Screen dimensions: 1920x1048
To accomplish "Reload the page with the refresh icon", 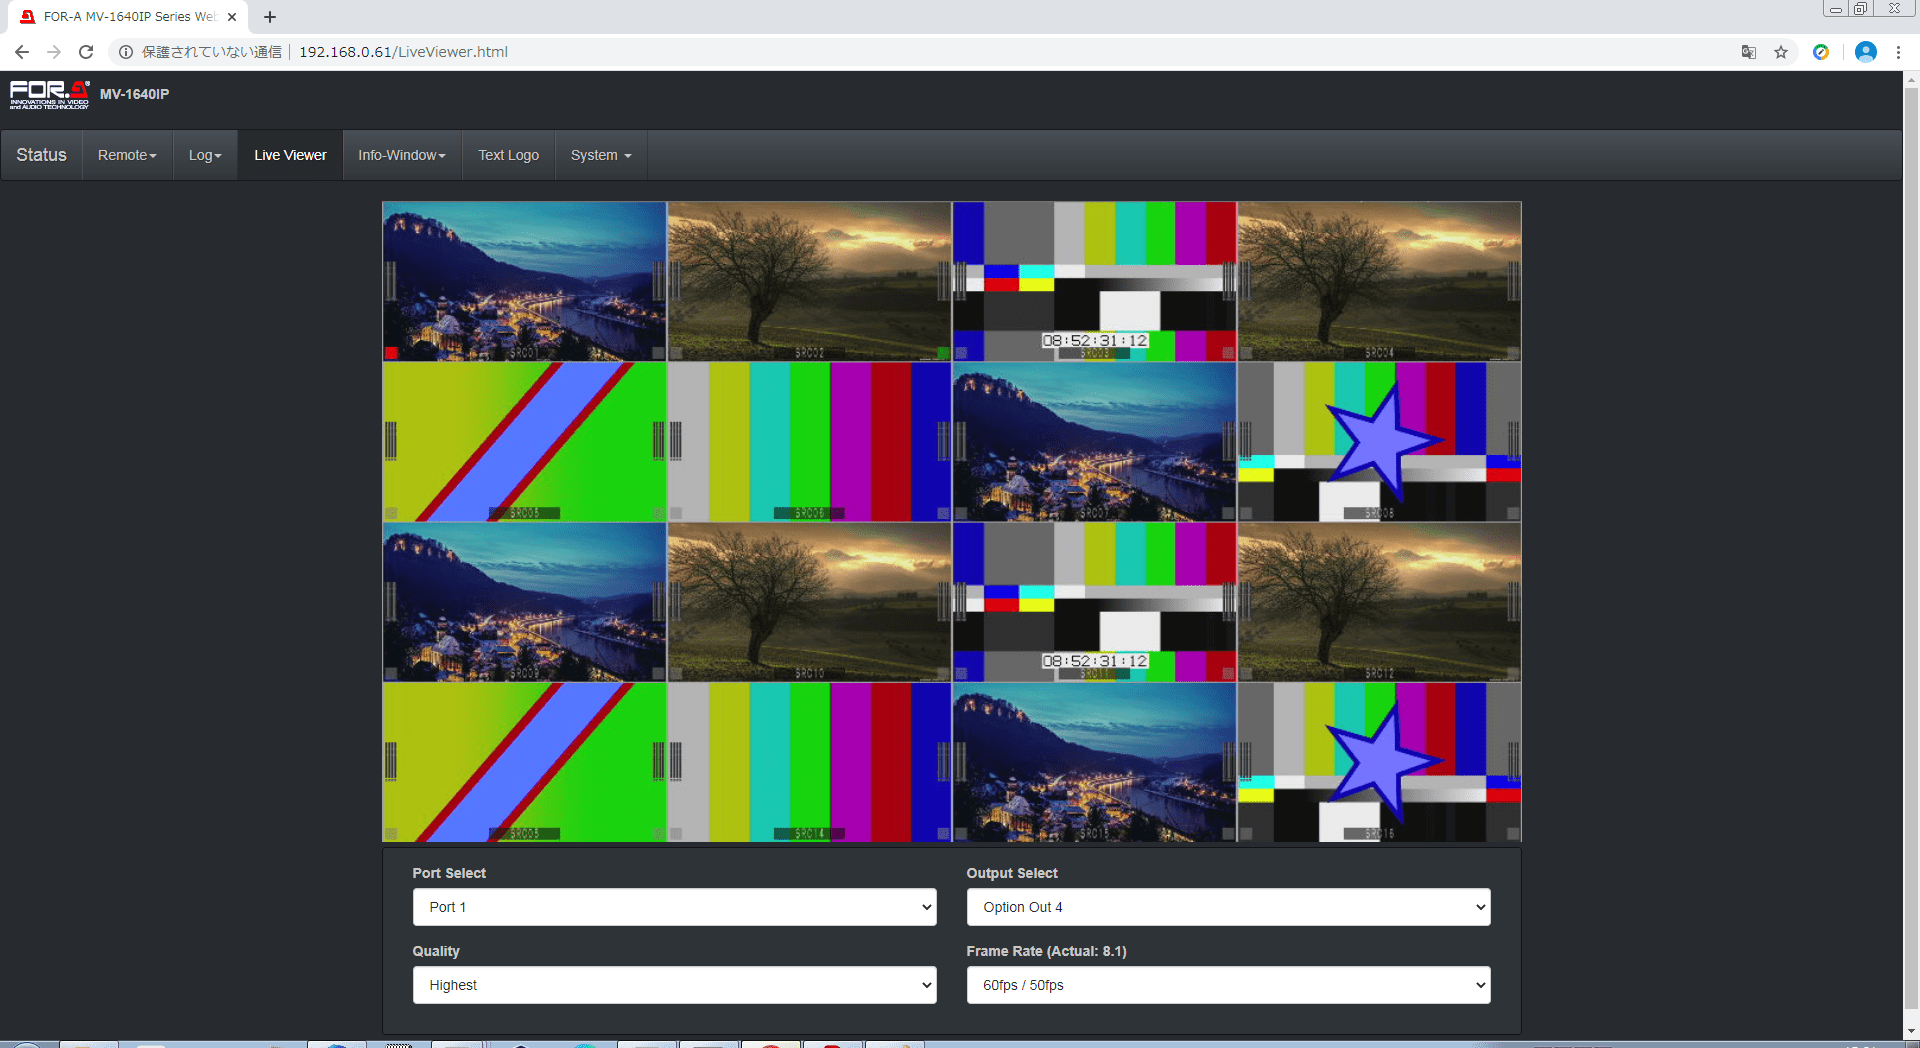I will tap(86, 52).
